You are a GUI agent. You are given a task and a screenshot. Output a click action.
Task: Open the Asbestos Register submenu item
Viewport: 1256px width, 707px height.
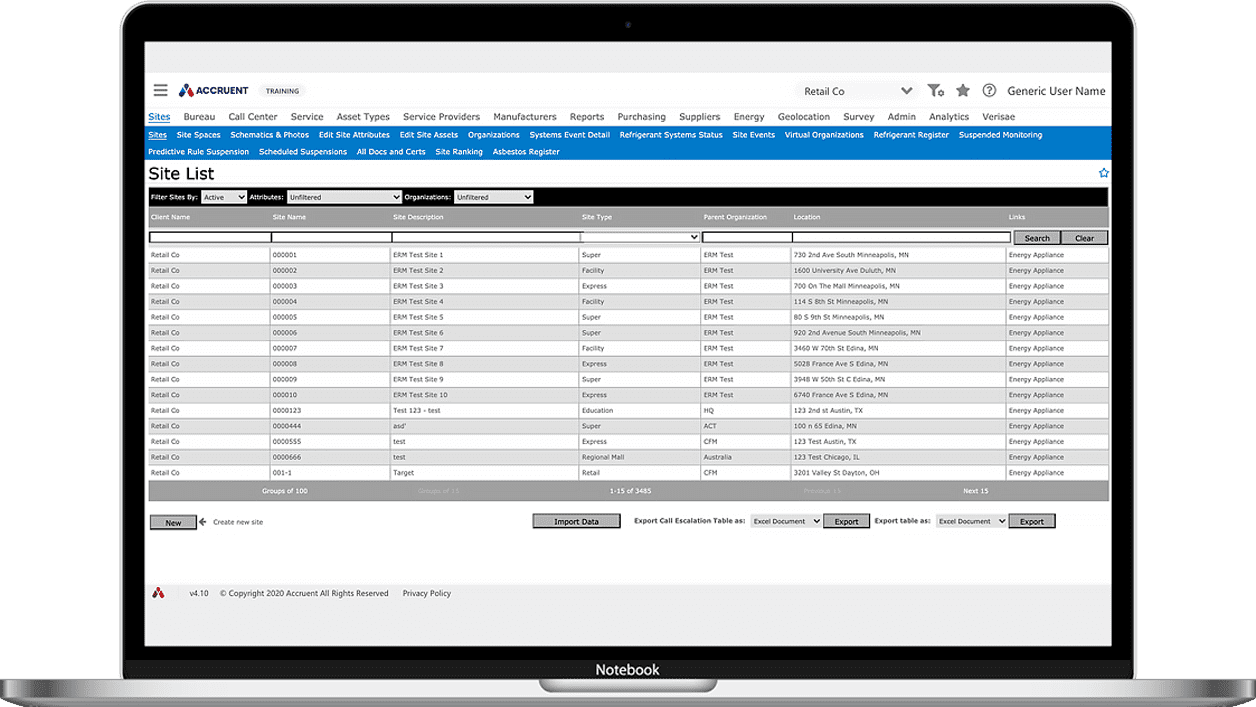tap(526, 152)
